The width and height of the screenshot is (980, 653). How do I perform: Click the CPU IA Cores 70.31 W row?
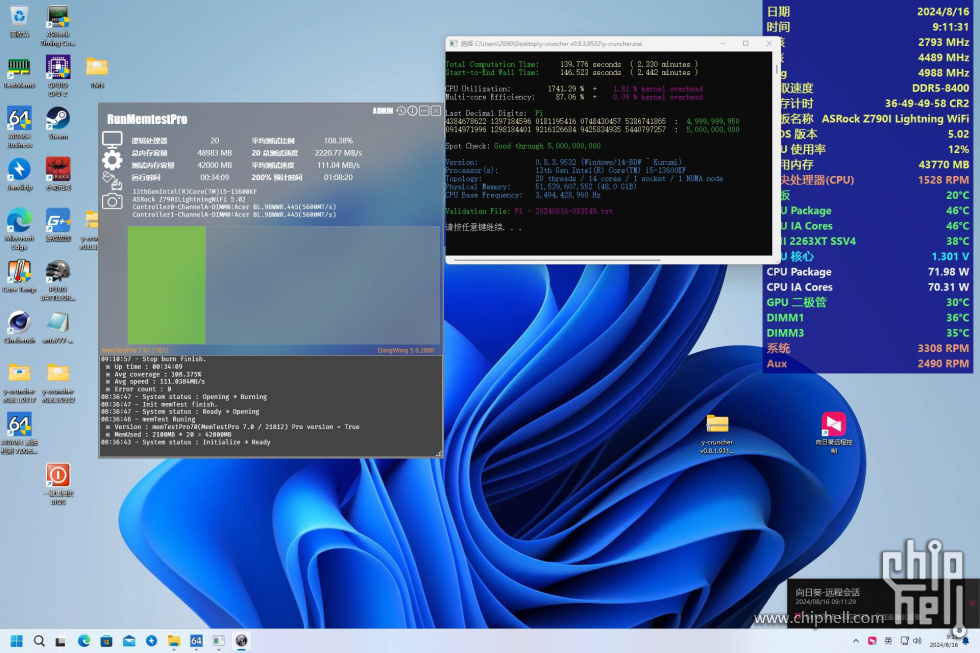pos(868,287)
